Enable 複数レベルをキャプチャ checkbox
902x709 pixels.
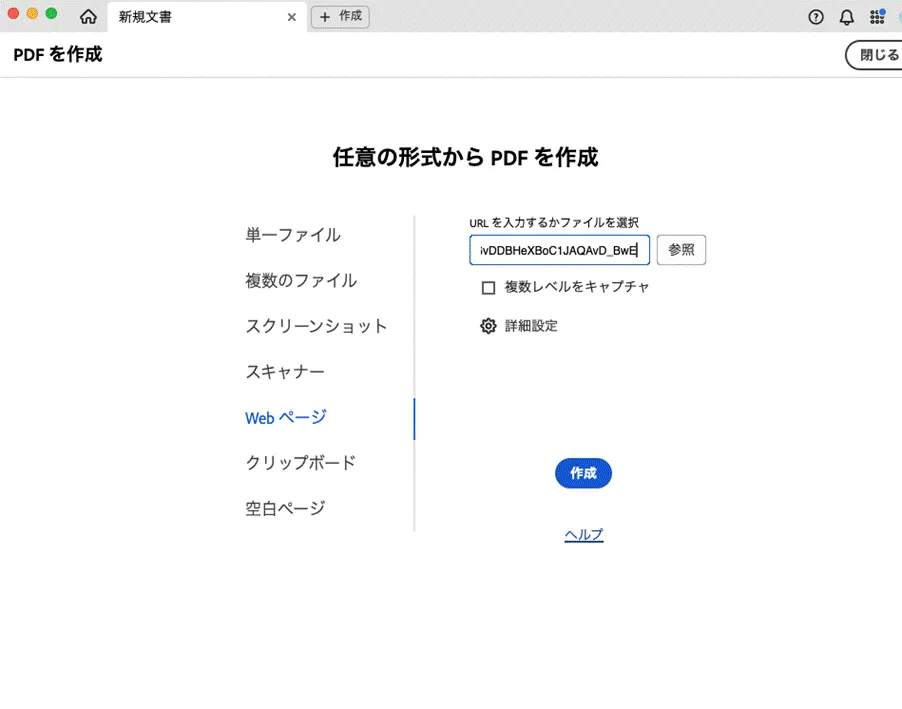point(489,288)
